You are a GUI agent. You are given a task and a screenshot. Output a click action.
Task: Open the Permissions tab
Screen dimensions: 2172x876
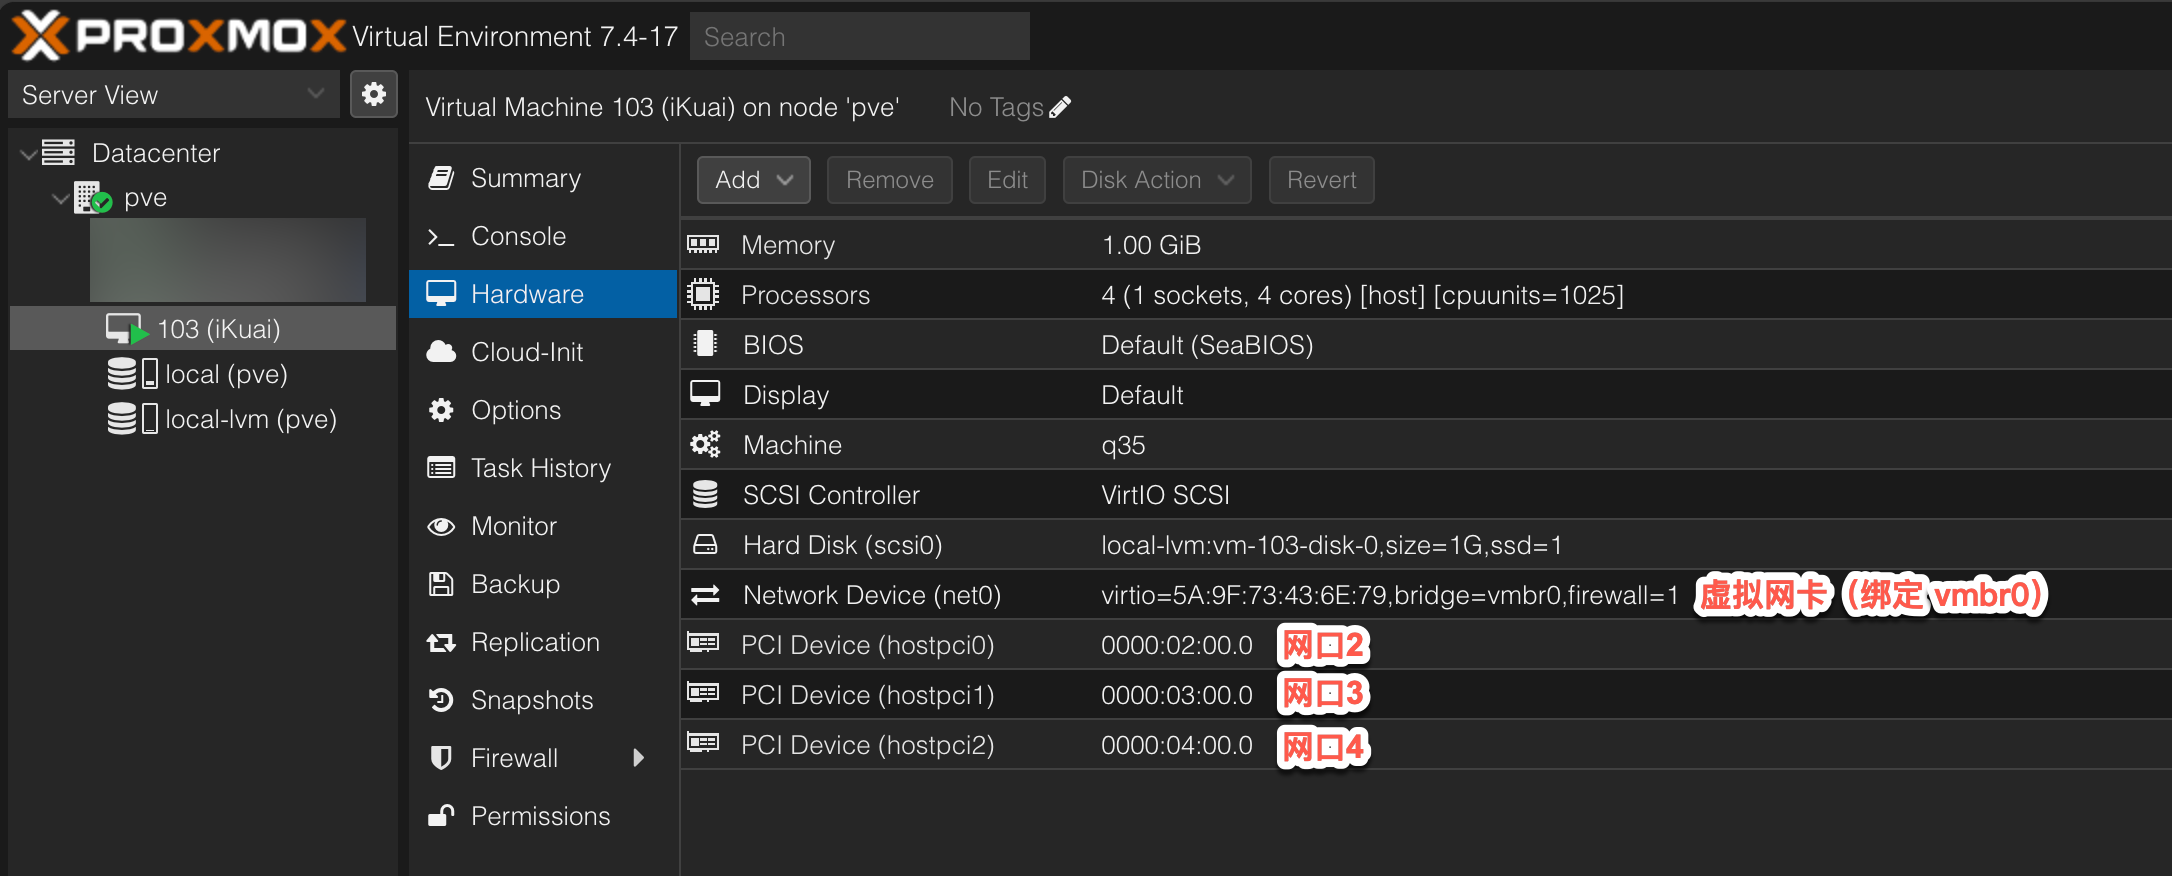tap(544, 816)
